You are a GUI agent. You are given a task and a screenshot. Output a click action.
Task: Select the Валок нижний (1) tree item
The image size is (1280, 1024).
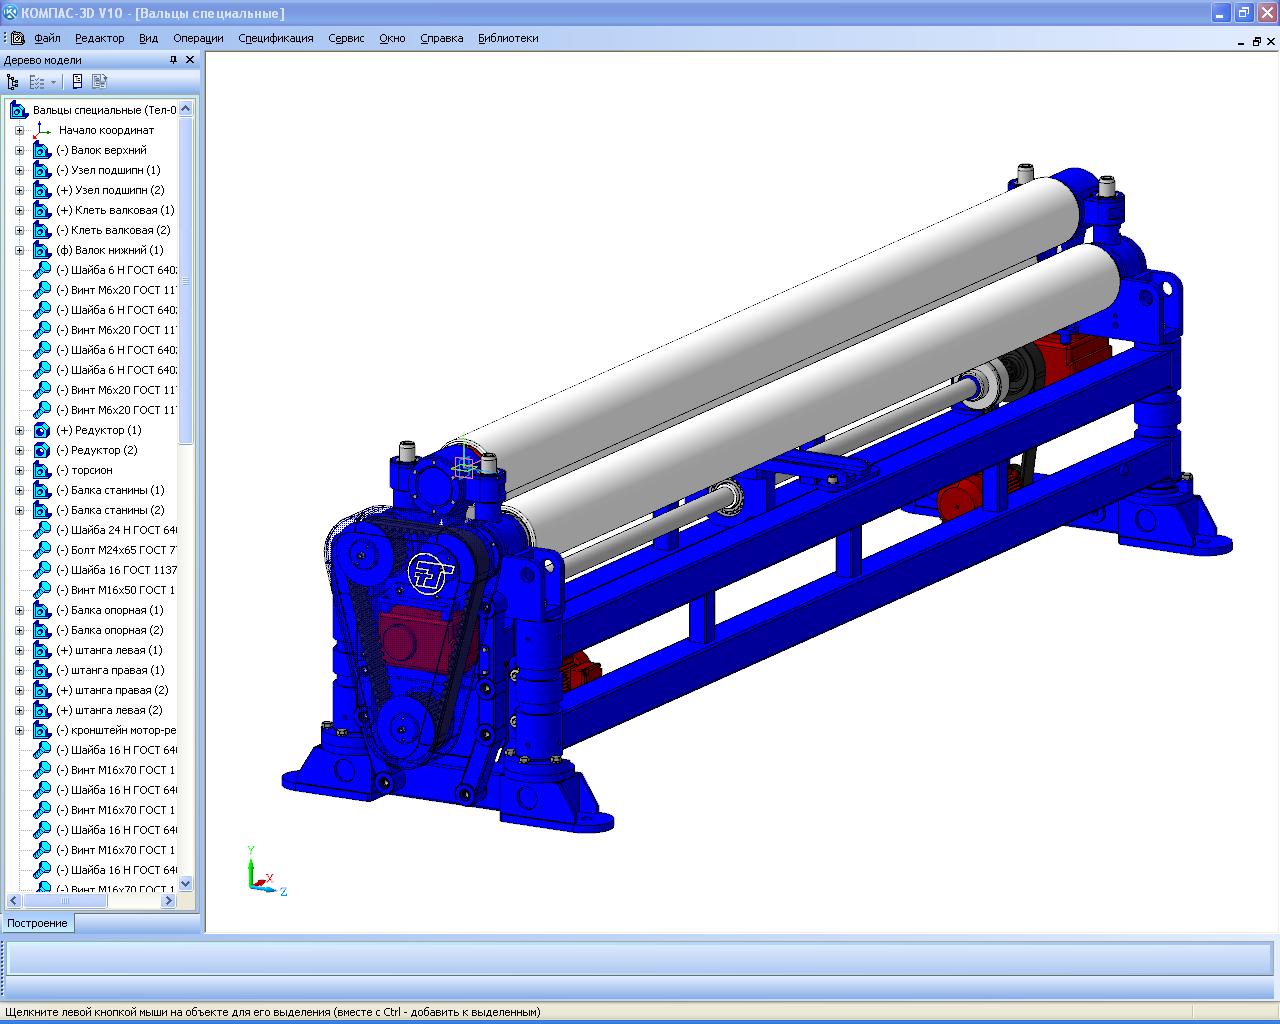tap(110, 250)
